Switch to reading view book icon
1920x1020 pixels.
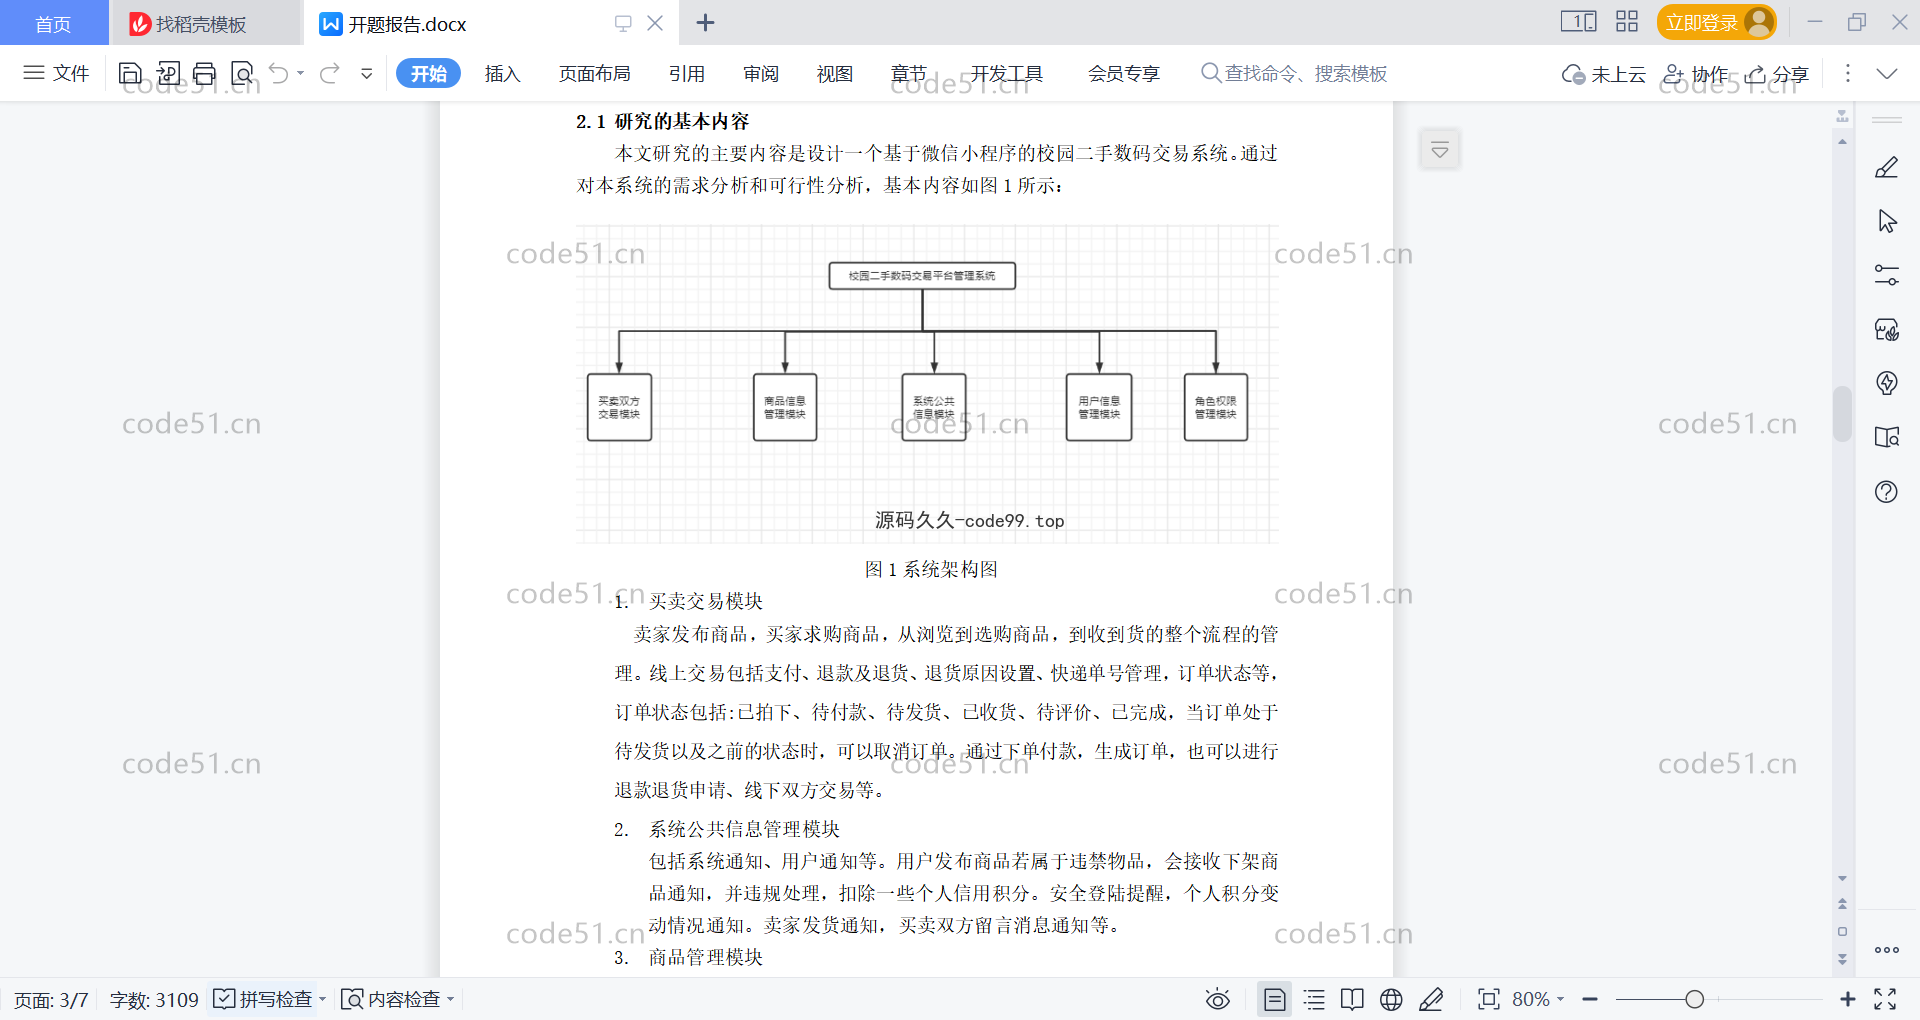click(x=1352, y=999)
